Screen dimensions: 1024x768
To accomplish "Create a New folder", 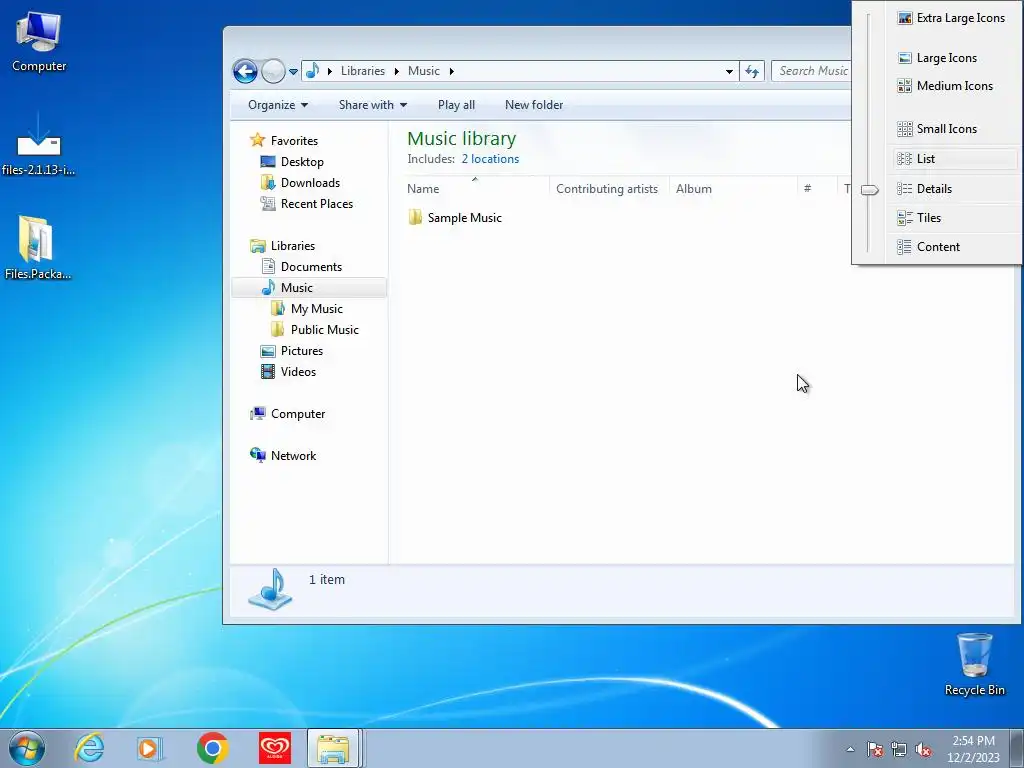I will [x=534, y=105].
